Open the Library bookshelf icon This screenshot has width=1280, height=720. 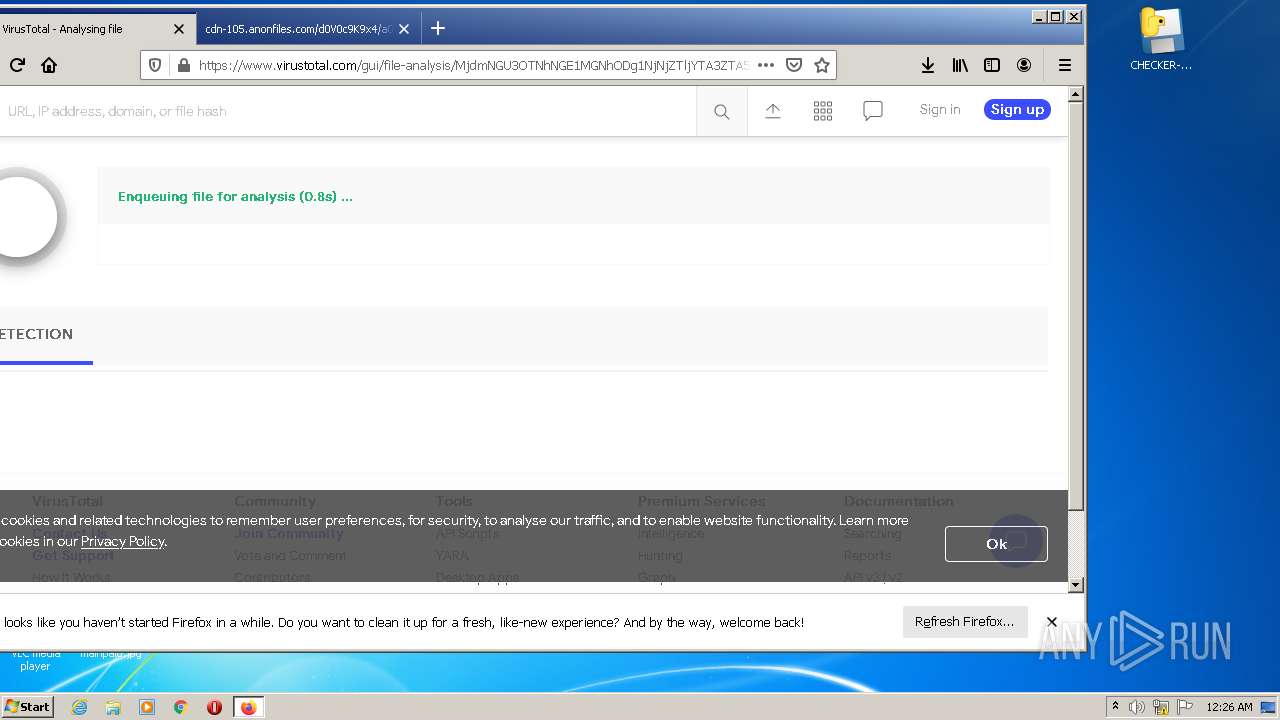(x=960, y=65)
